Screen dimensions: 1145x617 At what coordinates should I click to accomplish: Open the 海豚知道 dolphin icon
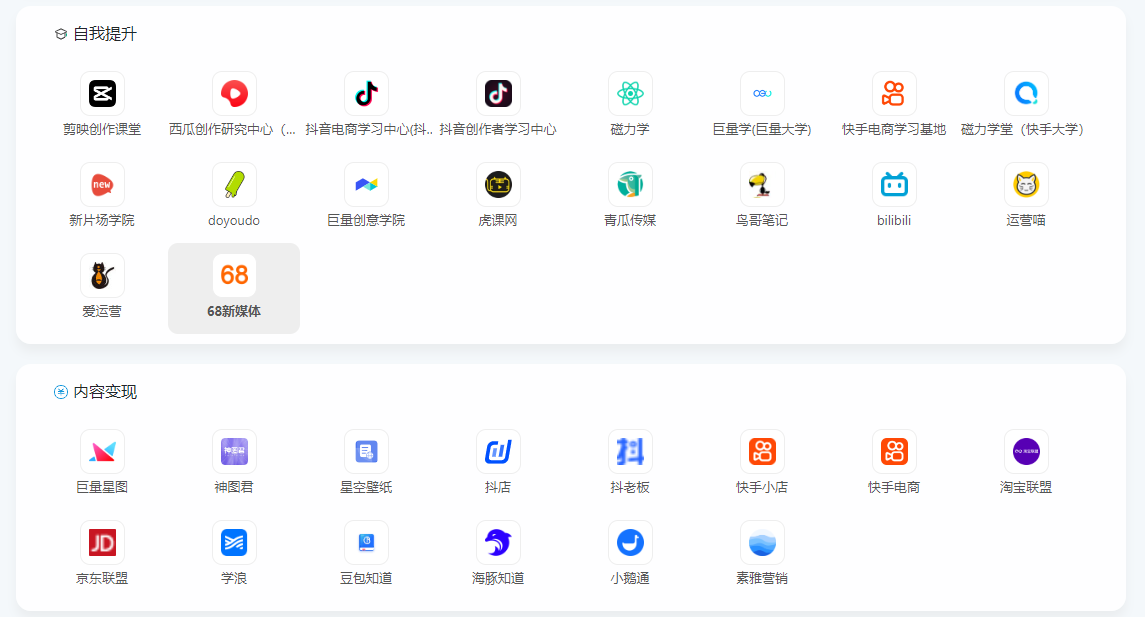point(499,543)
